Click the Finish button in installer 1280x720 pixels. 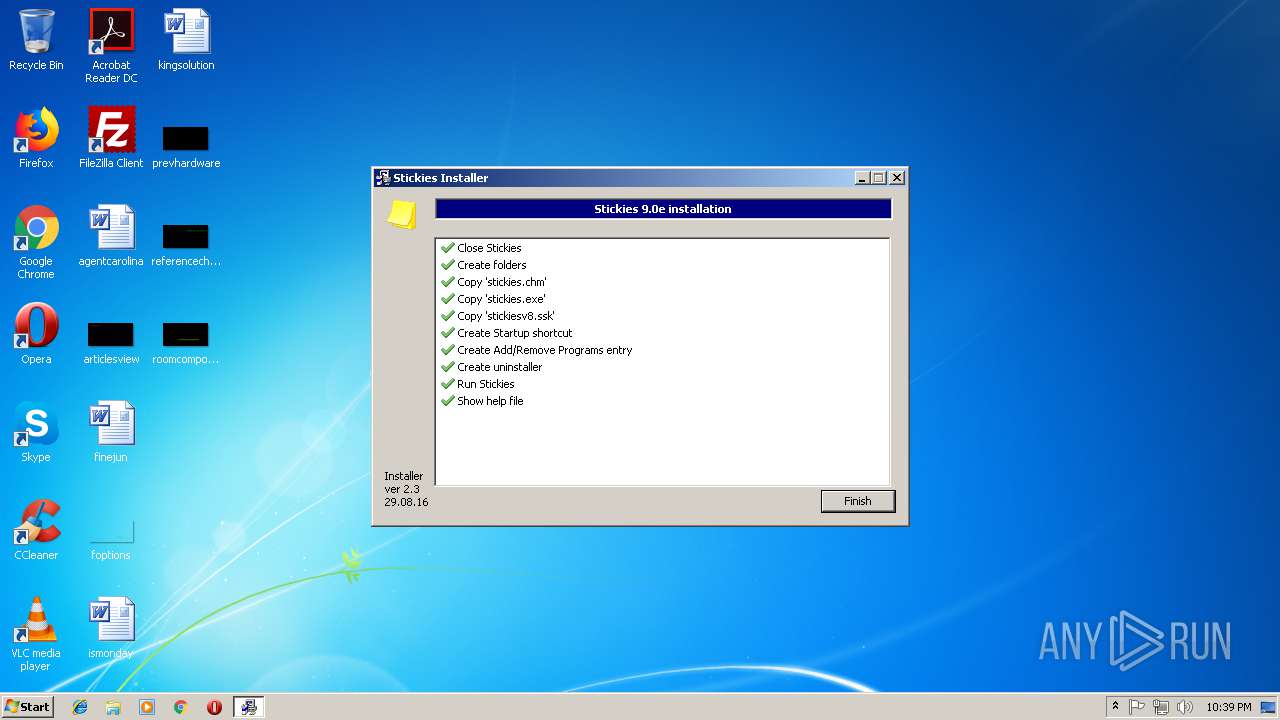(857, 501)
